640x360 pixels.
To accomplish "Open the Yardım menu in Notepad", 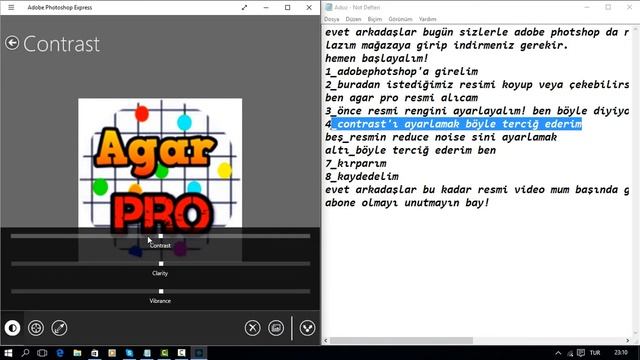I will pos(427,19).
